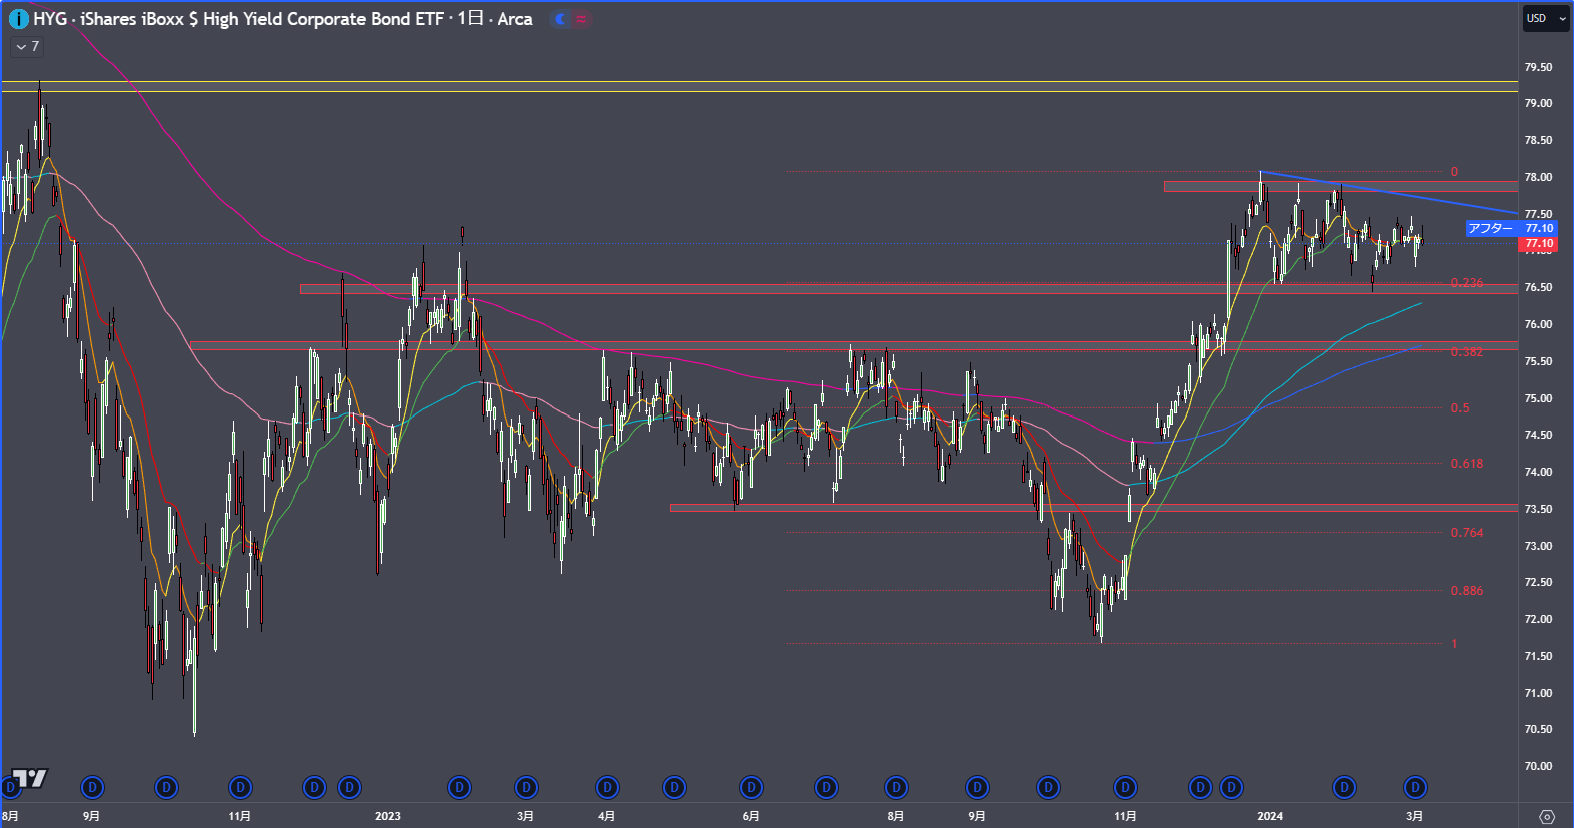Viewport: 1574px width, 828px height.
Task: Open dividend marker above the 6月 label
Action: click(x=751, y=788)
